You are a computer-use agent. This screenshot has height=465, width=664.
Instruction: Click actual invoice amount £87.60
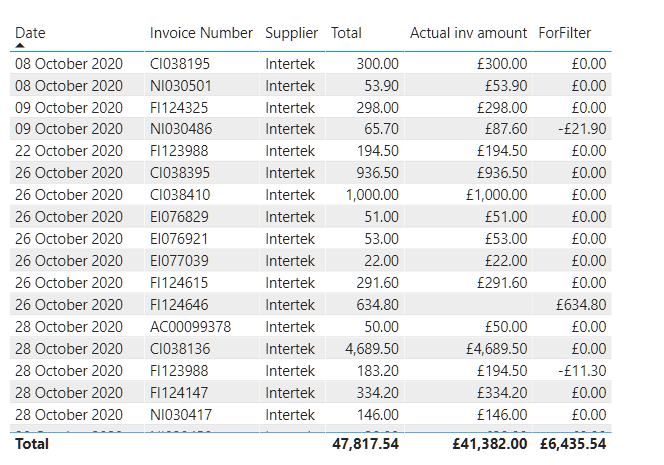point(506,129)
